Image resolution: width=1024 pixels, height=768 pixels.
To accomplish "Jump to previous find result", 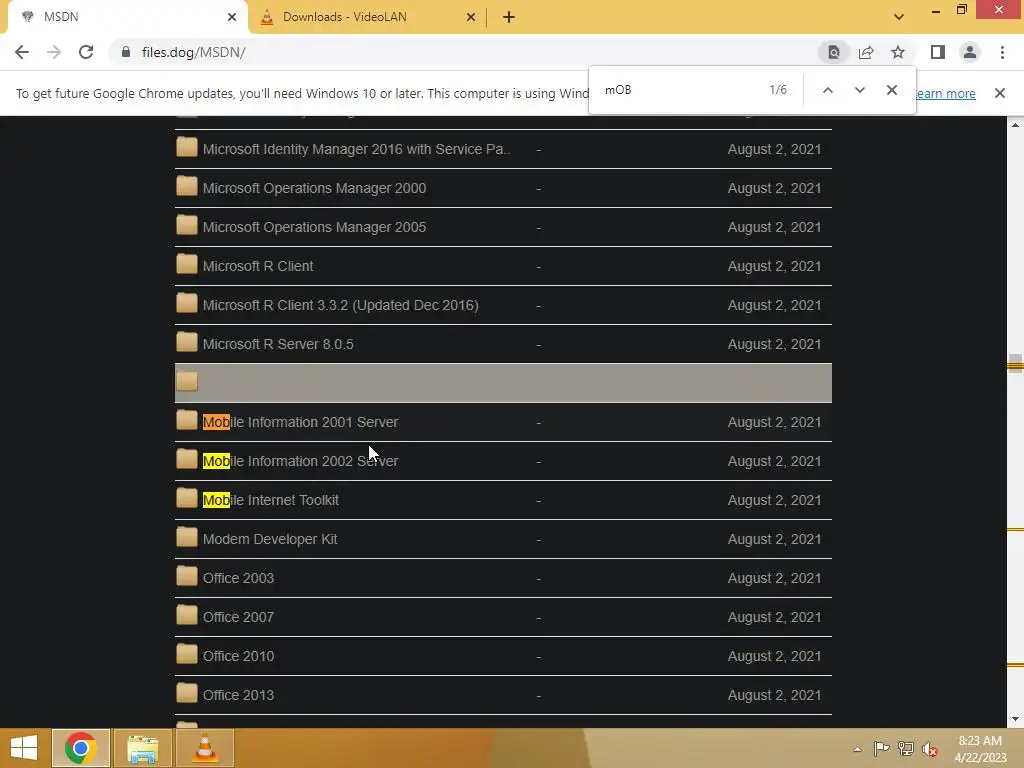I will tap(827, 90).
